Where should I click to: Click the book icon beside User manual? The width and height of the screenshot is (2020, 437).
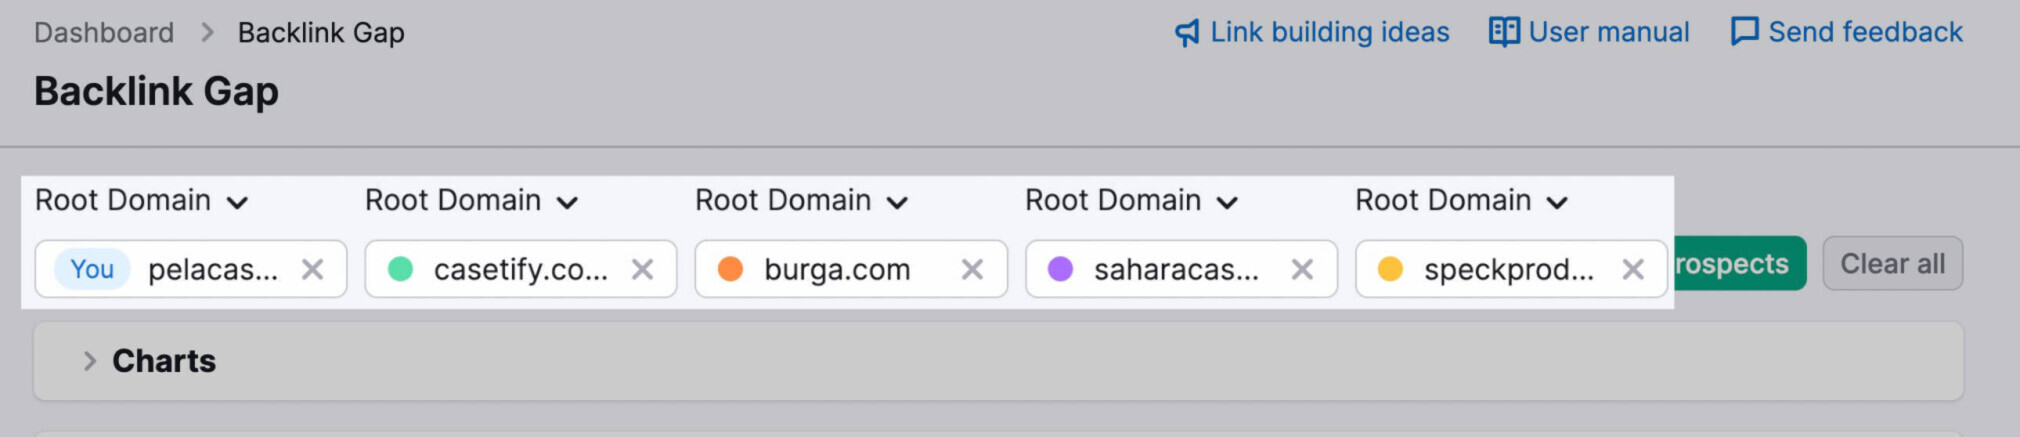click(1504, 32)
